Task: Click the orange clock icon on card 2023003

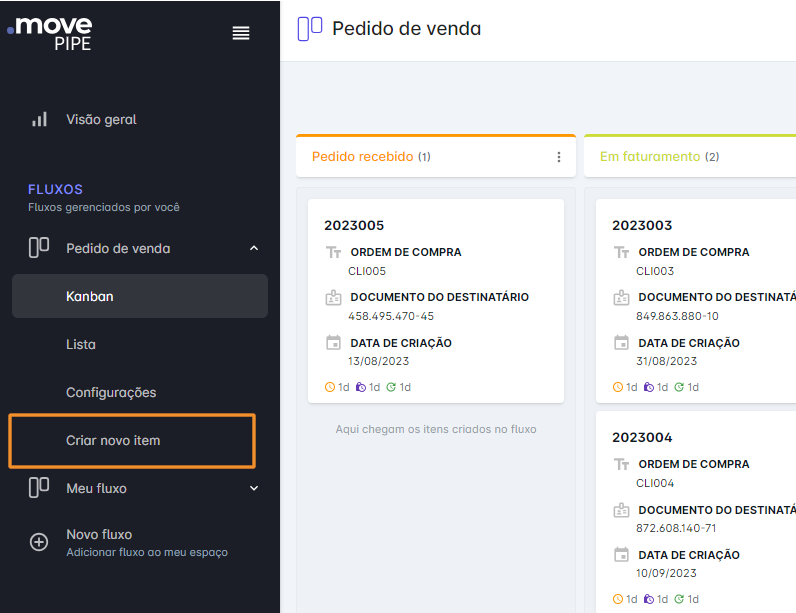Action: (x=618, y=387)
